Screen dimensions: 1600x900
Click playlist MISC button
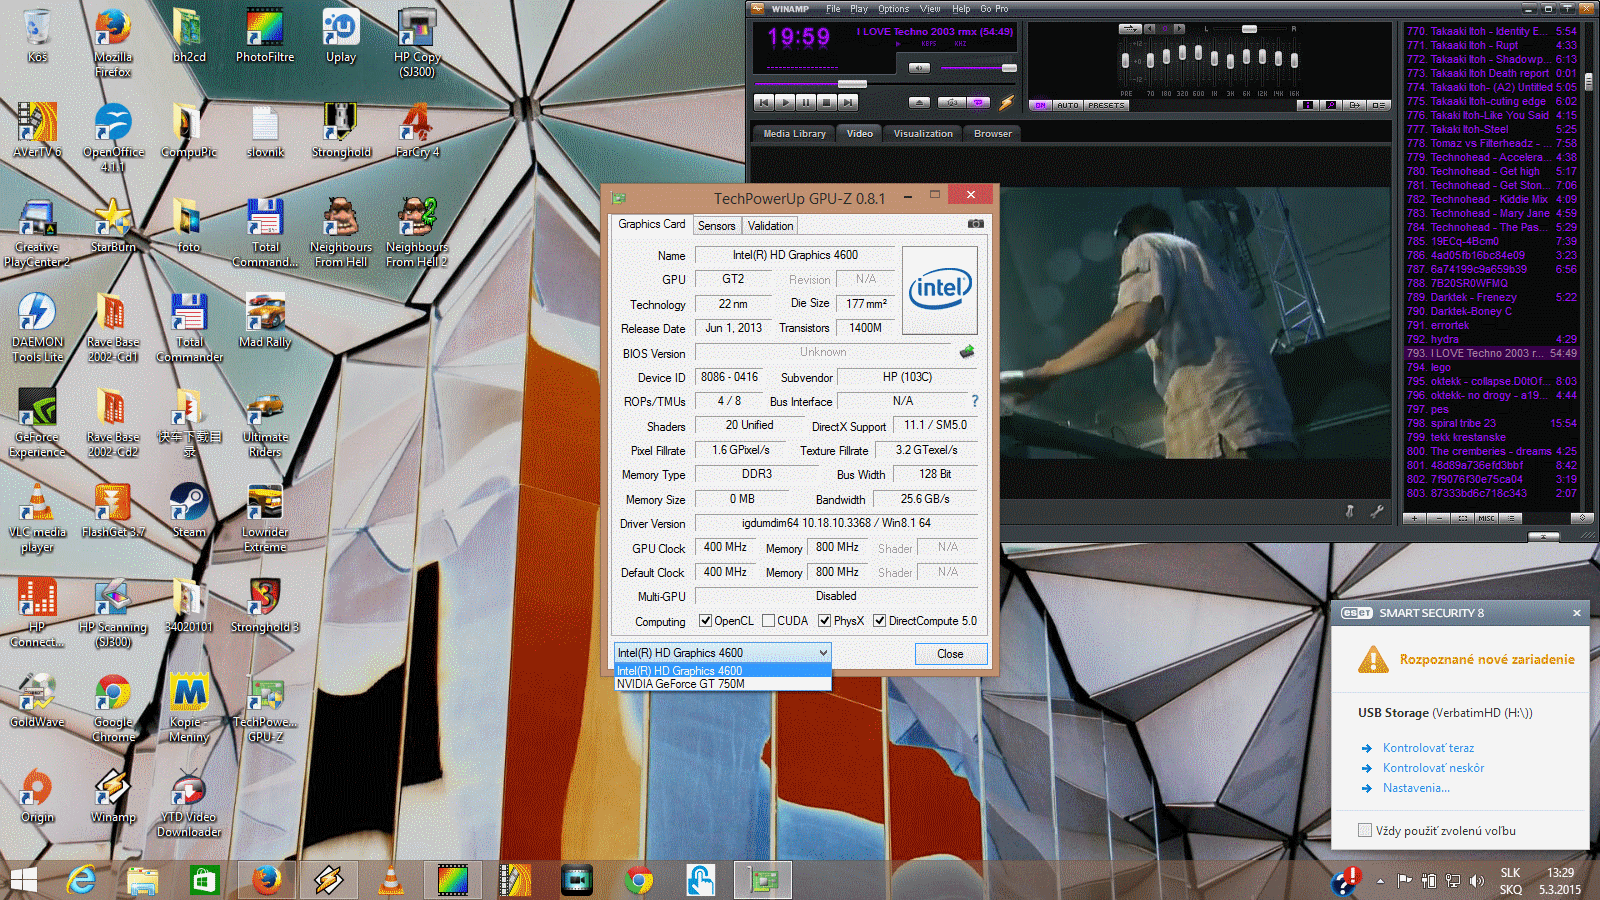point(1486,518)
